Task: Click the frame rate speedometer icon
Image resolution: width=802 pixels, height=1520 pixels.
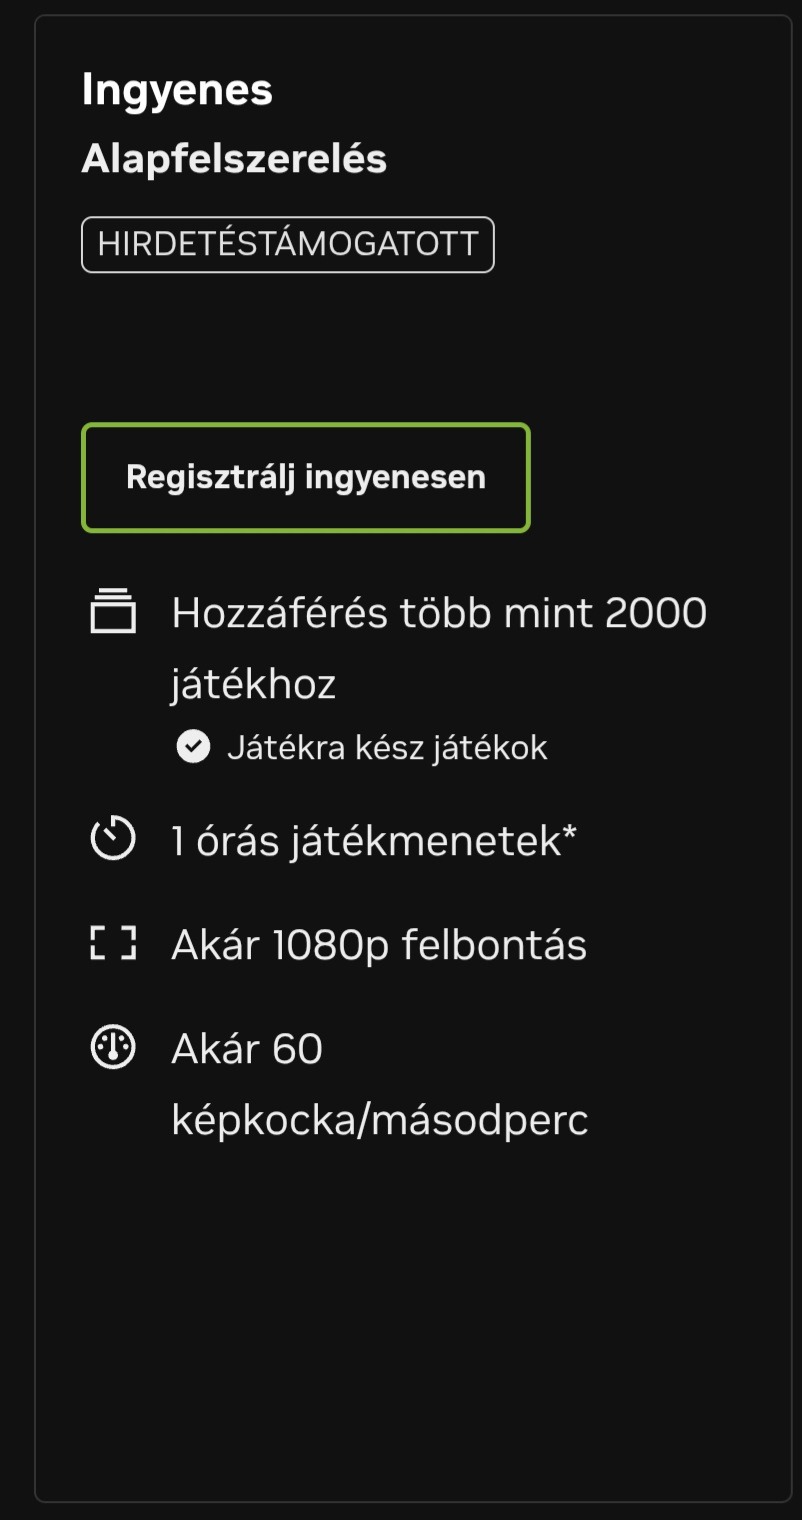Action: click(113, 1048)
